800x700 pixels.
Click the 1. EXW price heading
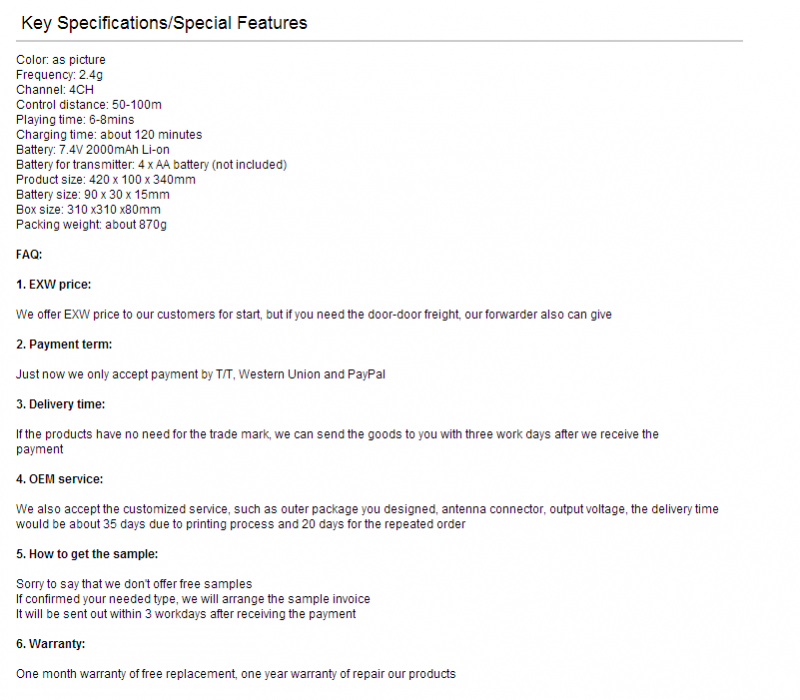point(54,285)
